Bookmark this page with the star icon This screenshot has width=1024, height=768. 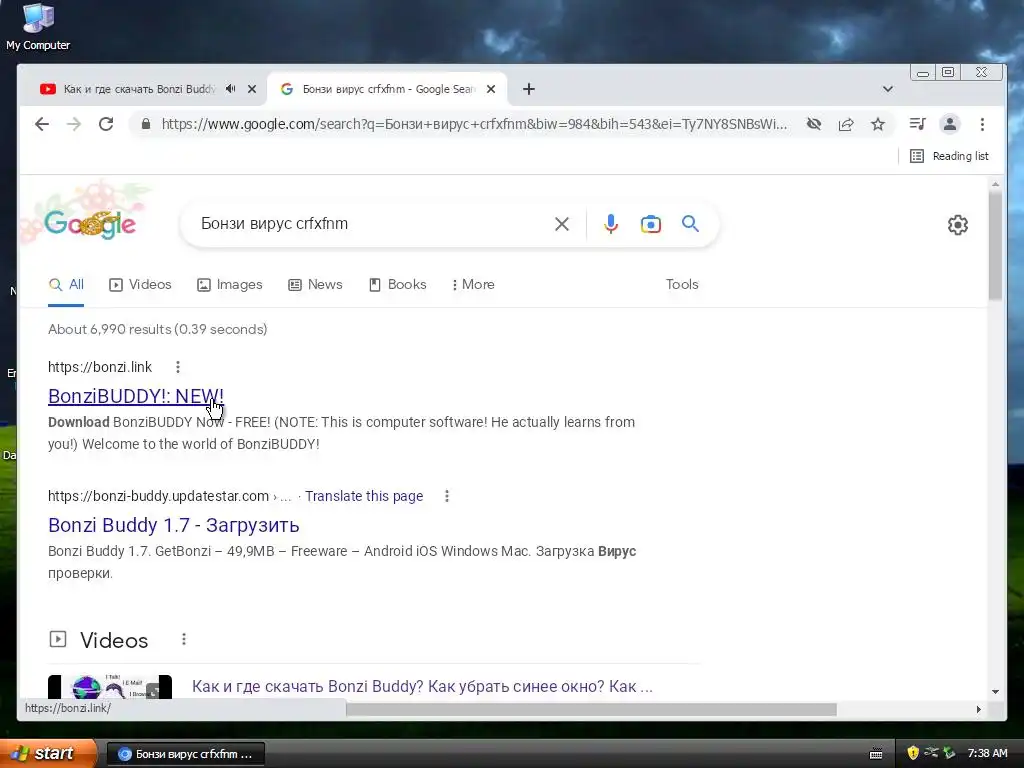(x=878, y=124)
